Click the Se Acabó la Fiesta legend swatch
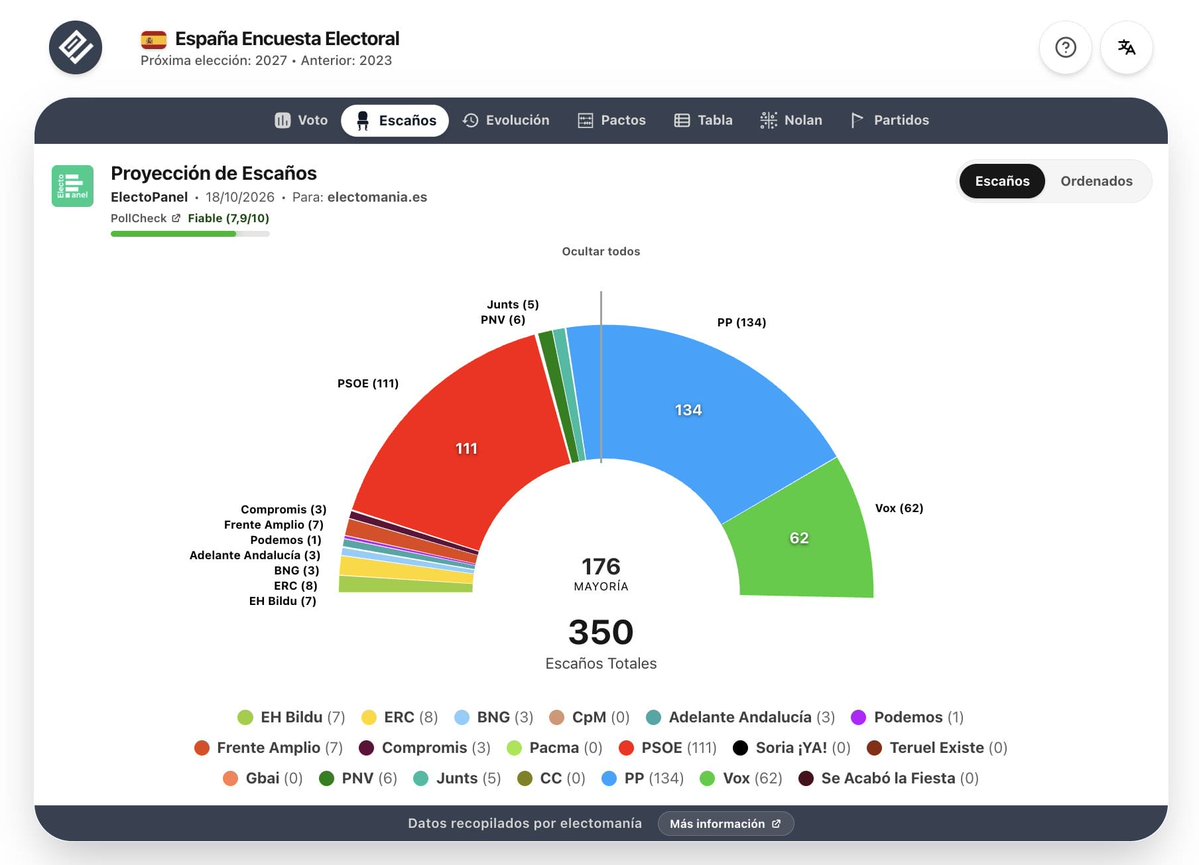Screen dimensions: 1199x865 click(x=806, y=779)
